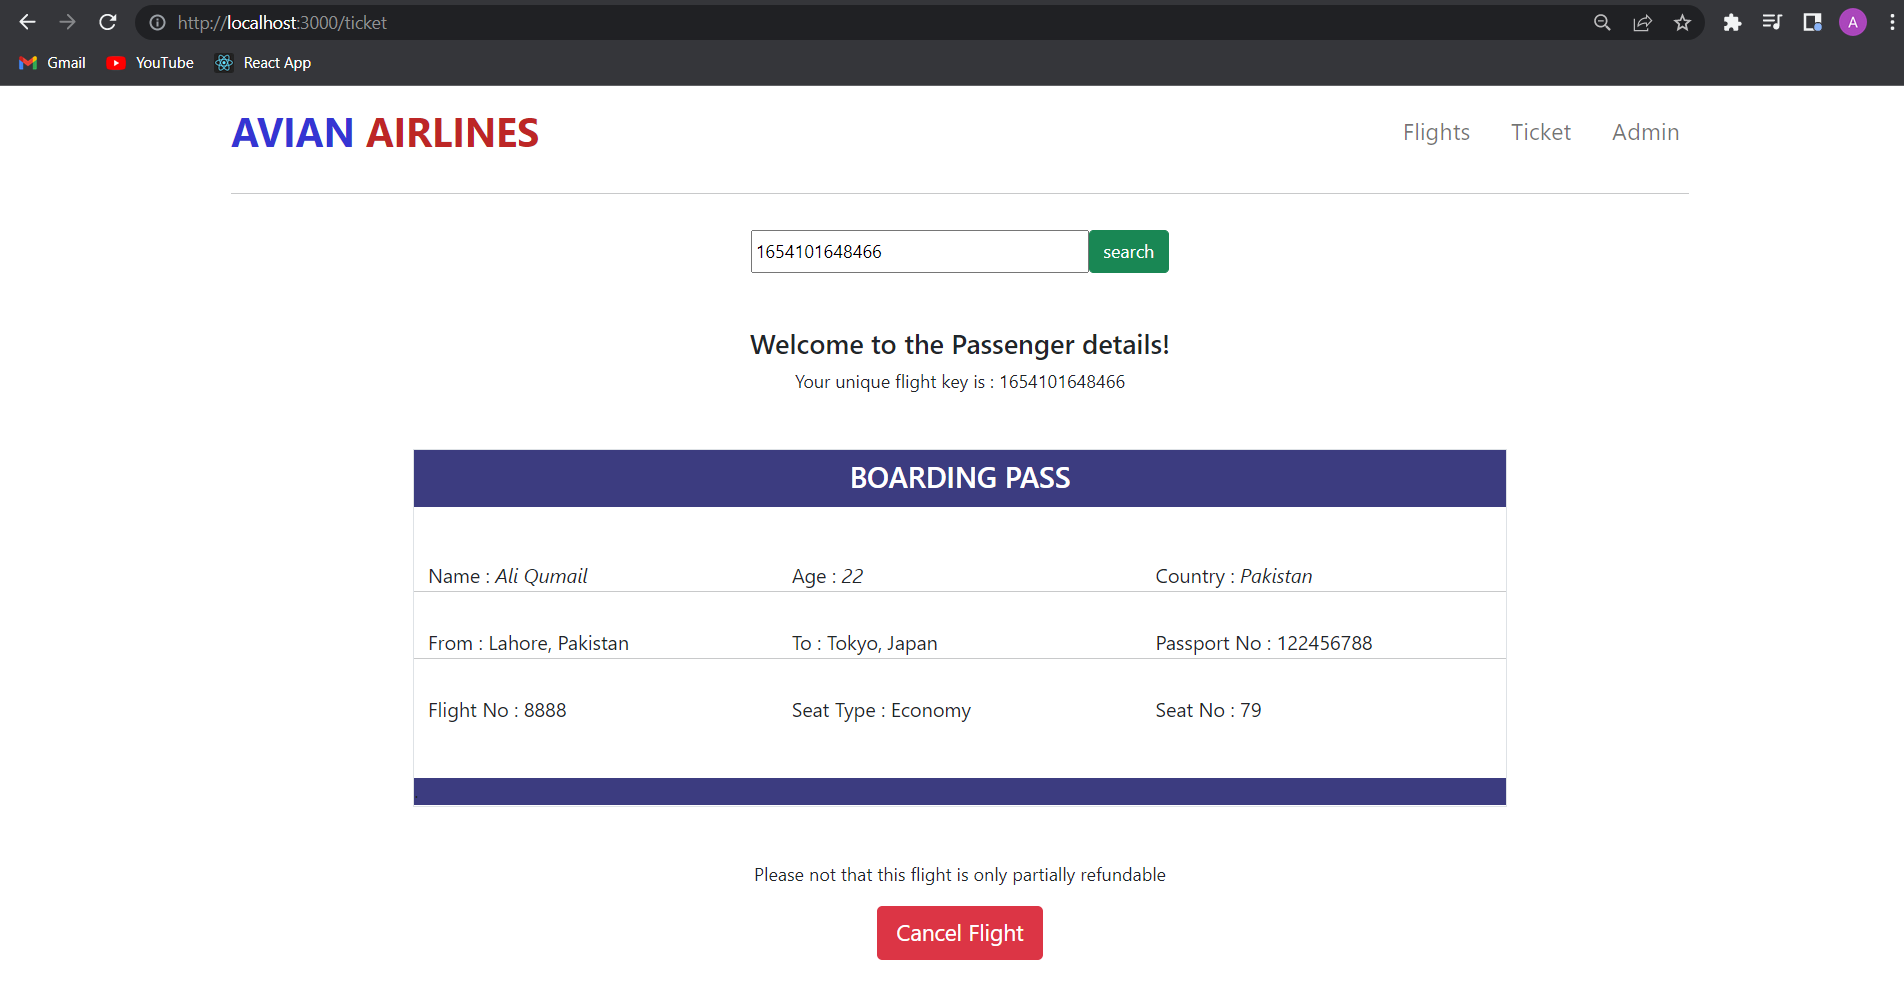
Task: Reload the page using the refresh icon
Action: [107, 22]
